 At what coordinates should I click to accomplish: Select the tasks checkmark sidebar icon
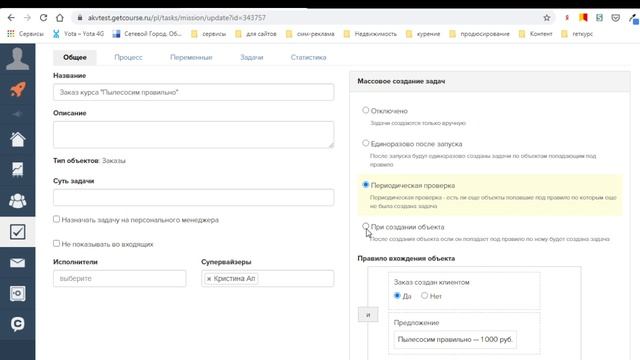18,232
